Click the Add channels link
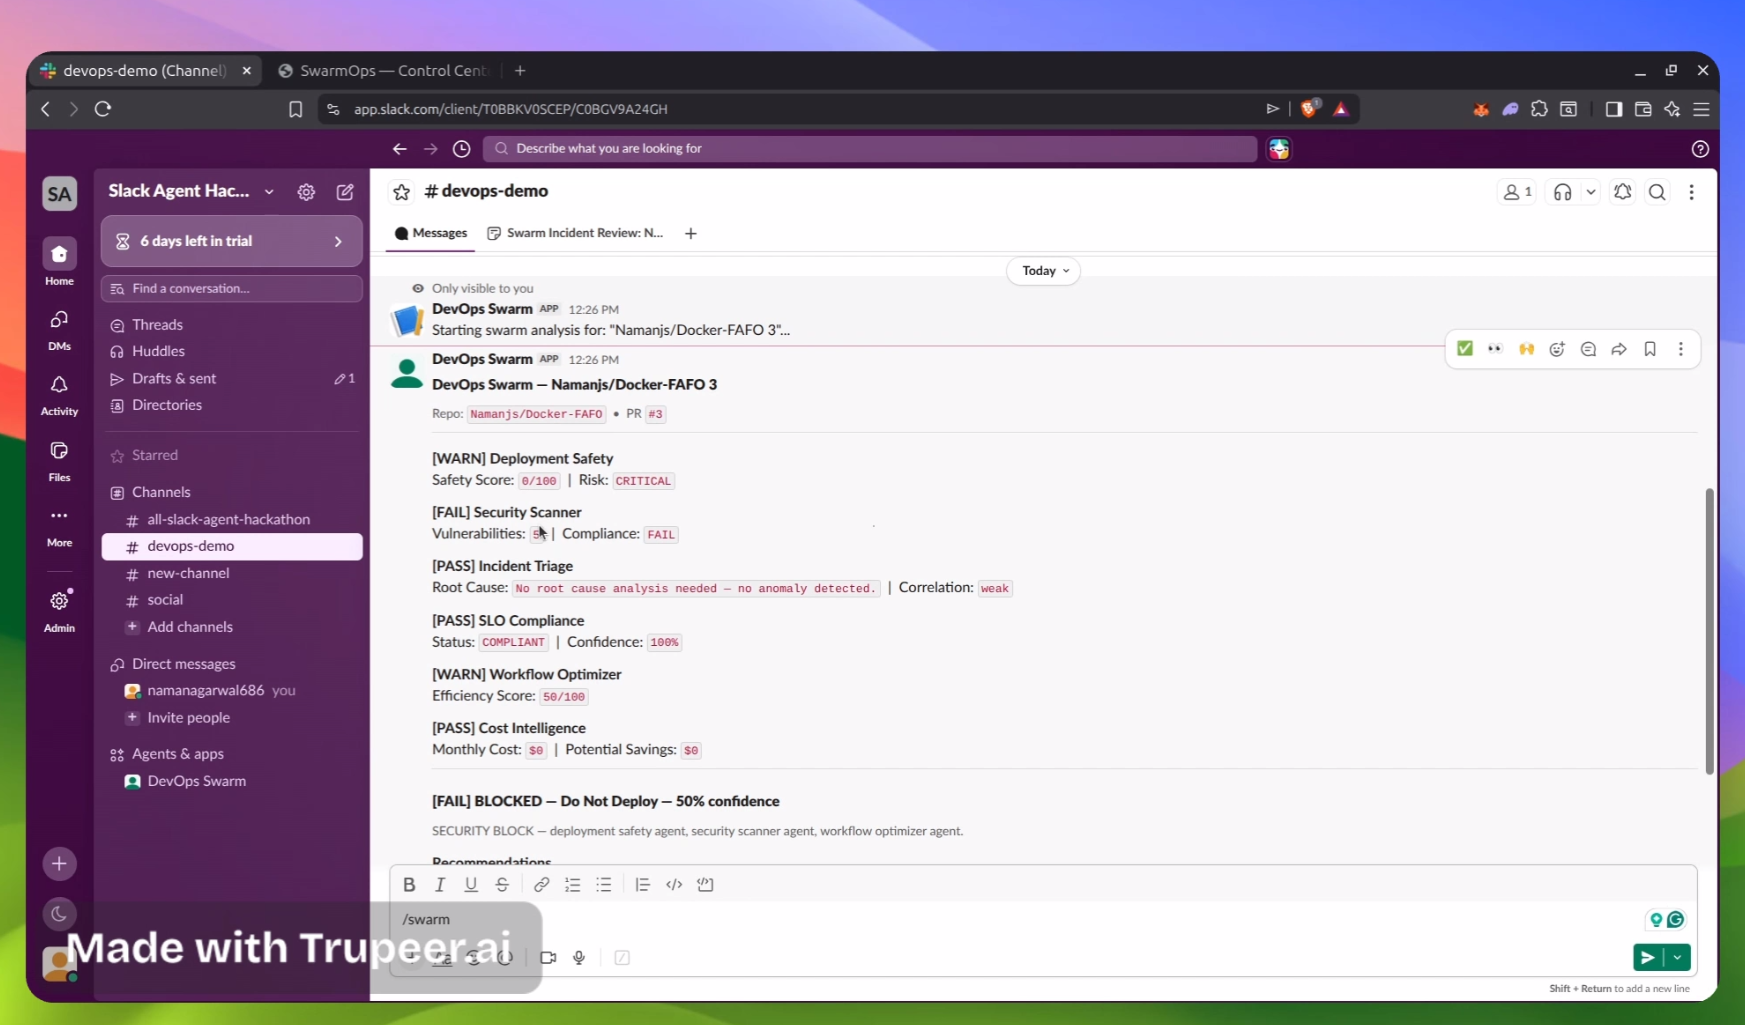This screenshot has height=1025, width=1745. click(190, 627)
